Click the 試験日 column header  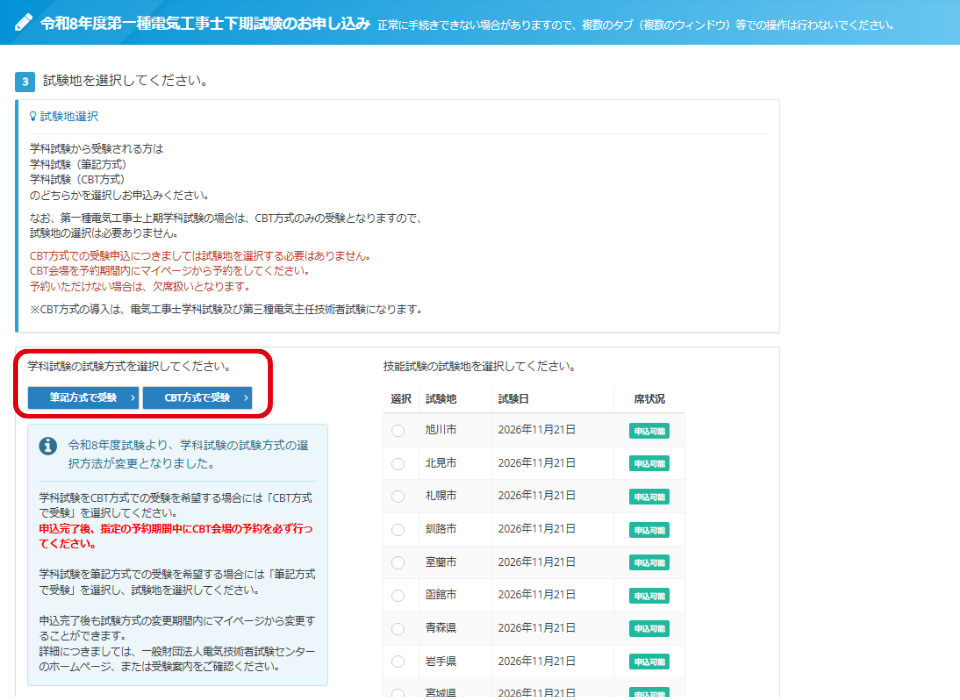pyautogui.click(x=513, y=399)
